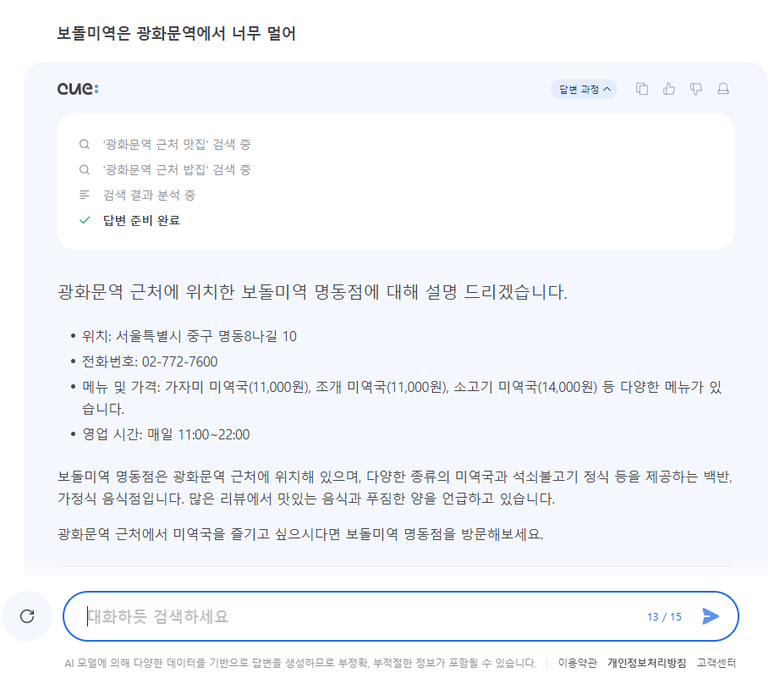
Task: Click the answer heading about 보돌미역 명동점
Action: (312, 292)
